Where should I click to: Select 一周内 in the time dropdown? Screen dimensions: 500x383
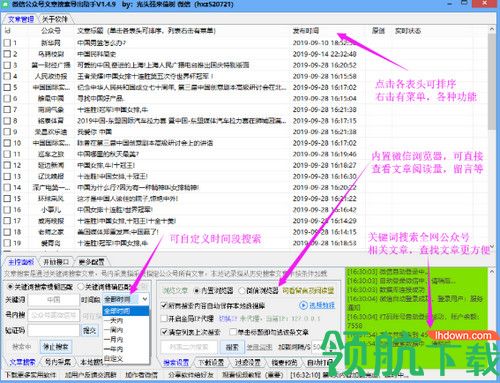126,330
